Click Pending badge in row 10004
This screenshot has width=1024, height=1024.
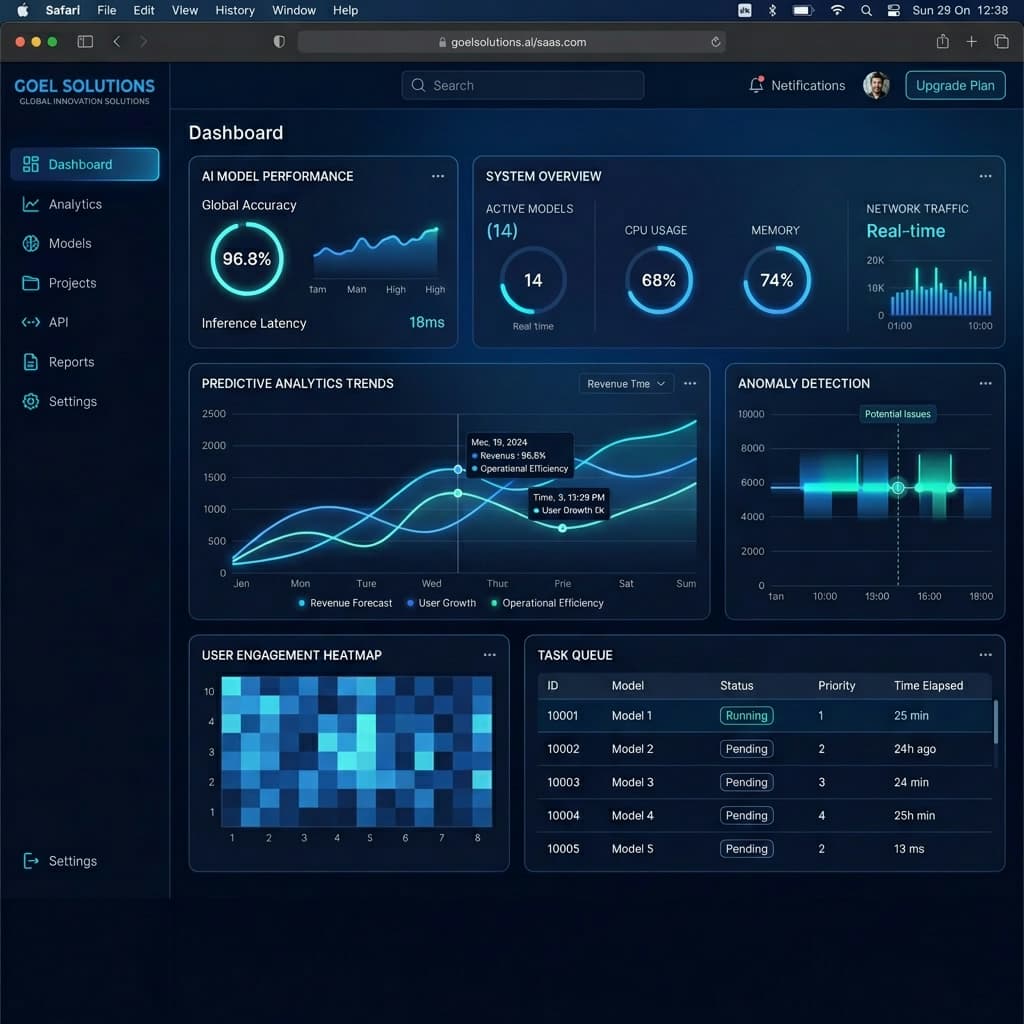[x=746, y=815]
